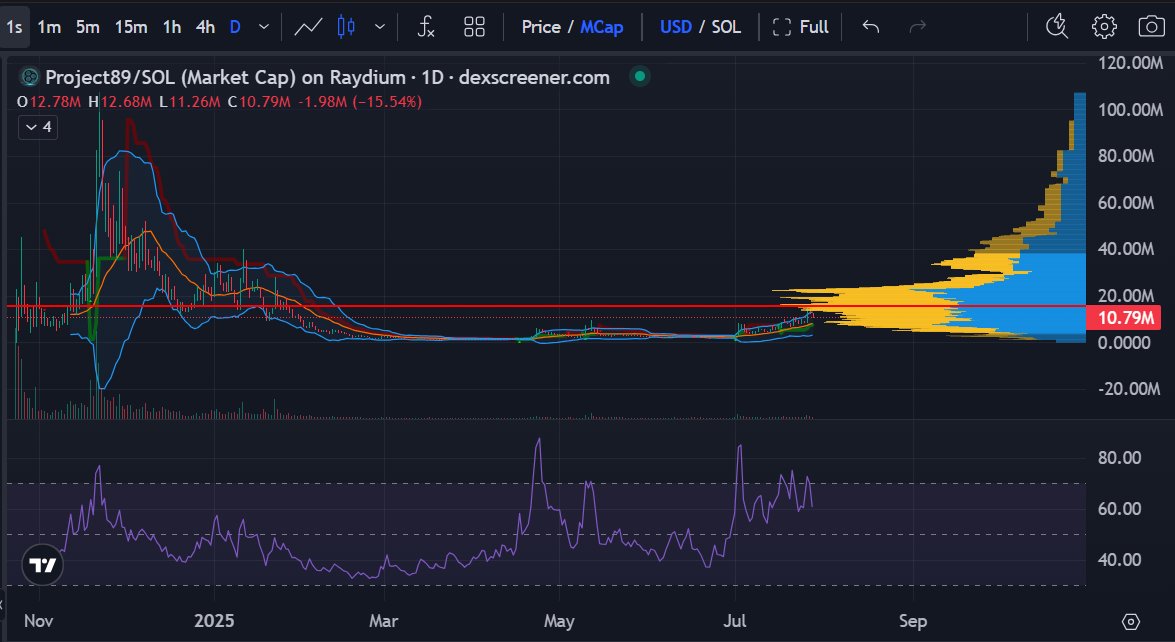The width and height of the screenshot is (1175, 642).
Task: Choose the 1h interval
Action: coord(172,27)
